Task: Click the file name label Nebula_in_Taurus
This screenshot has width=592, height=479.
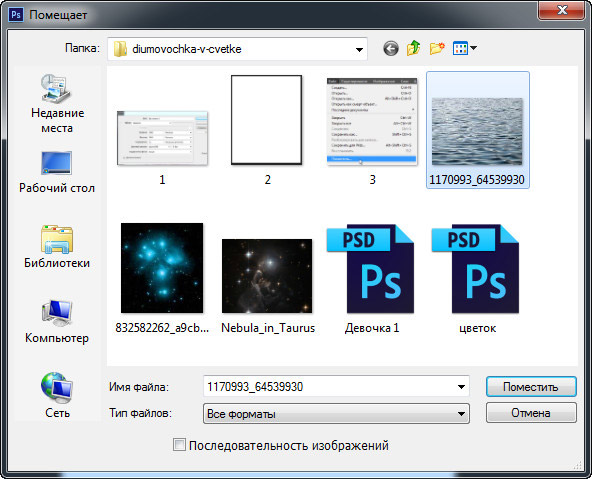Action: pos(268,328)
